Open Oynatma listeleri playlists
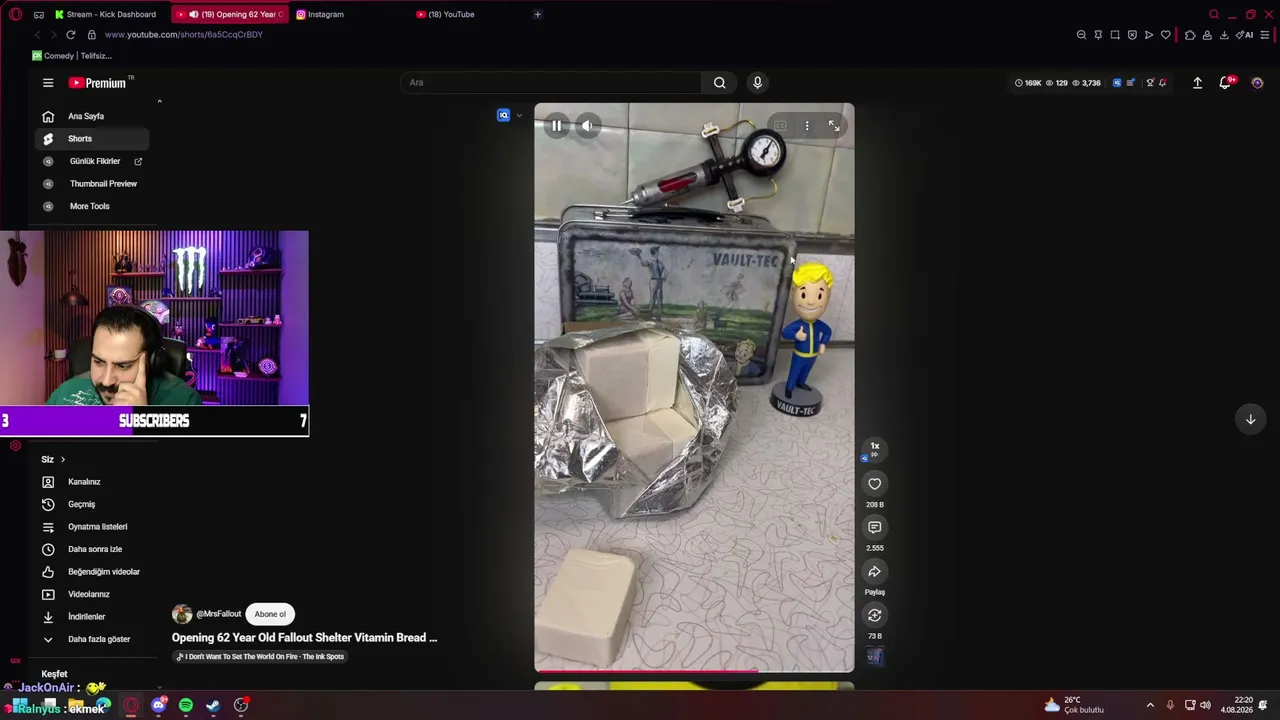The height and width of the screenshot is (720, 1280). [x=92, y=527]
